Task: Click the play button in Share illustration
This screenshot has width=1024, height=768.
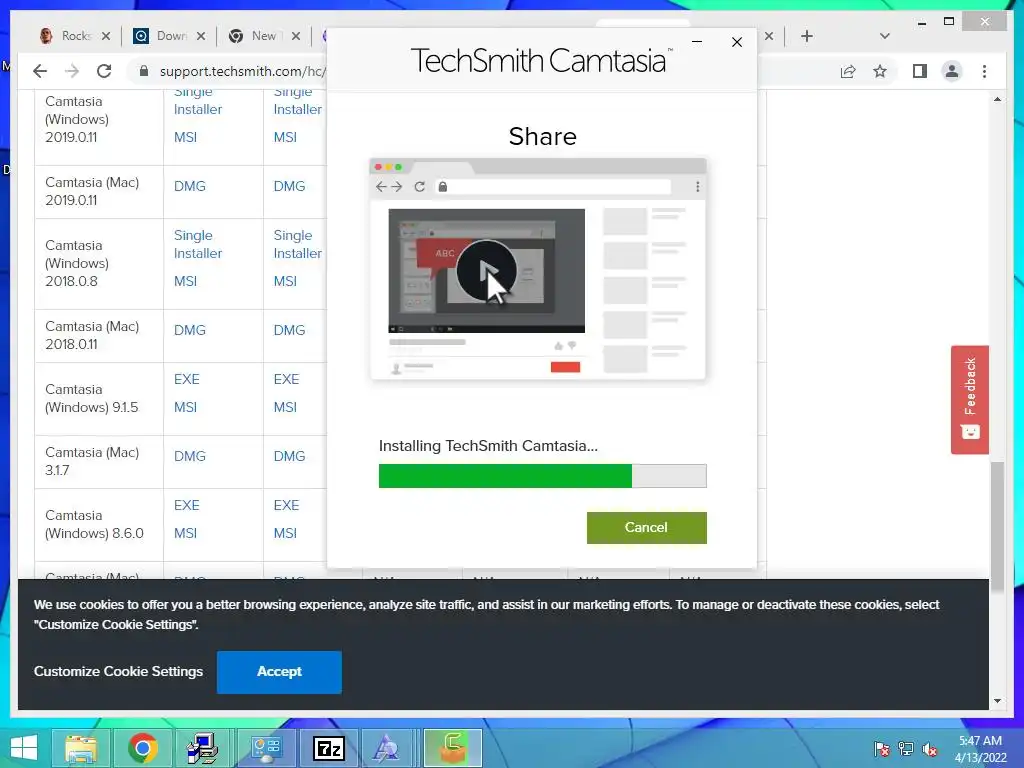Action: (x=487, y=270)
